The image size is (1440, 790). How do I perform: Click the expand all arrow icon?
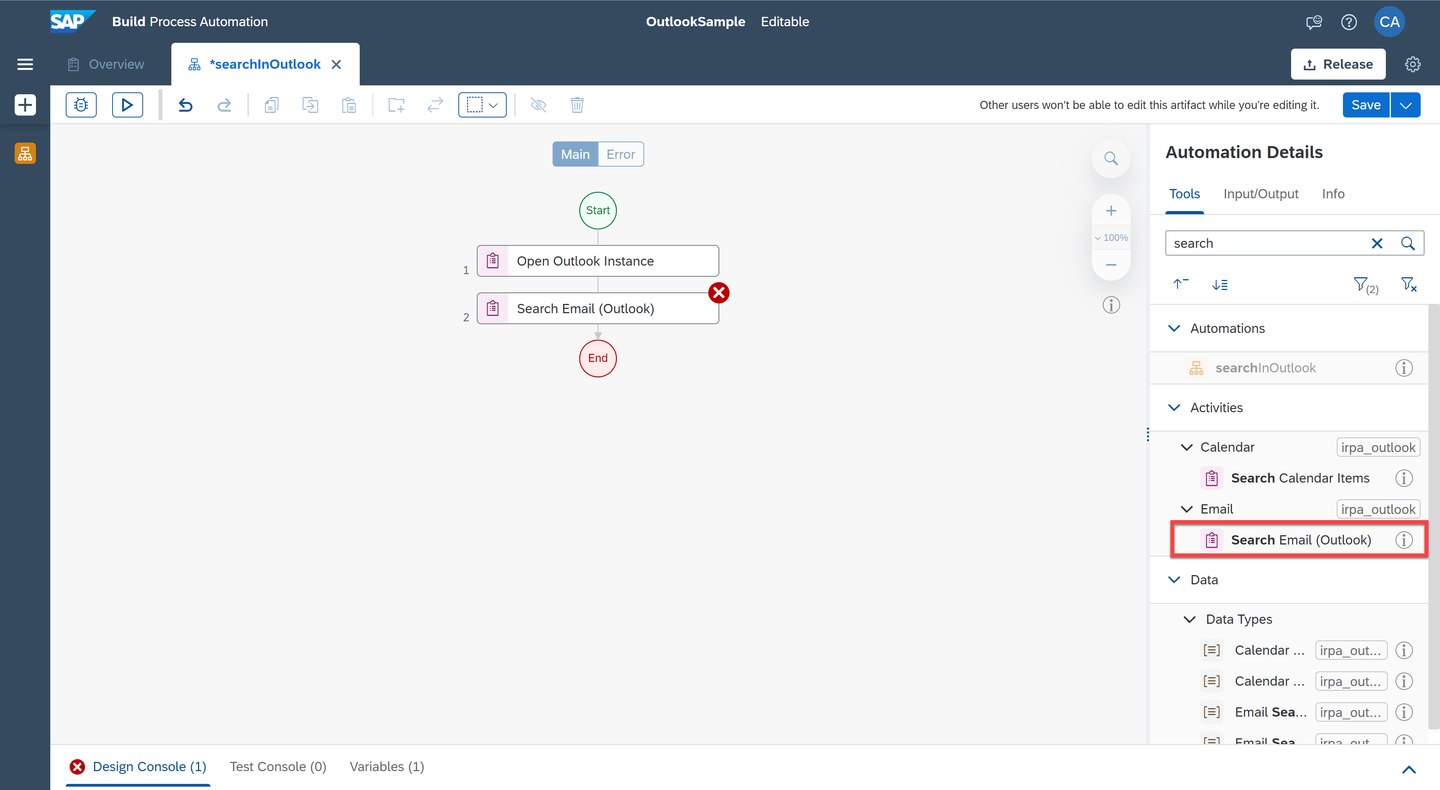pos(1220,284)
